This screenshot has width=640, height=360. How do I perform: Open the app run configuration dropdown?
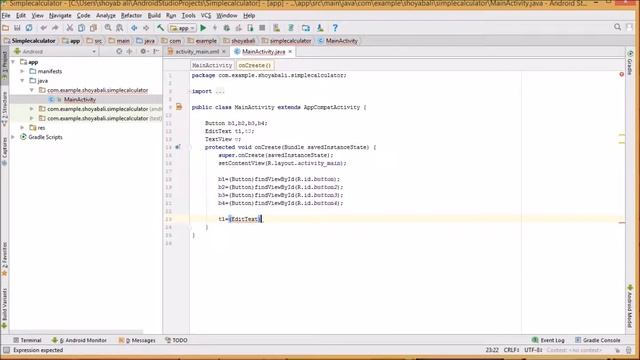(x=182, y=28)
